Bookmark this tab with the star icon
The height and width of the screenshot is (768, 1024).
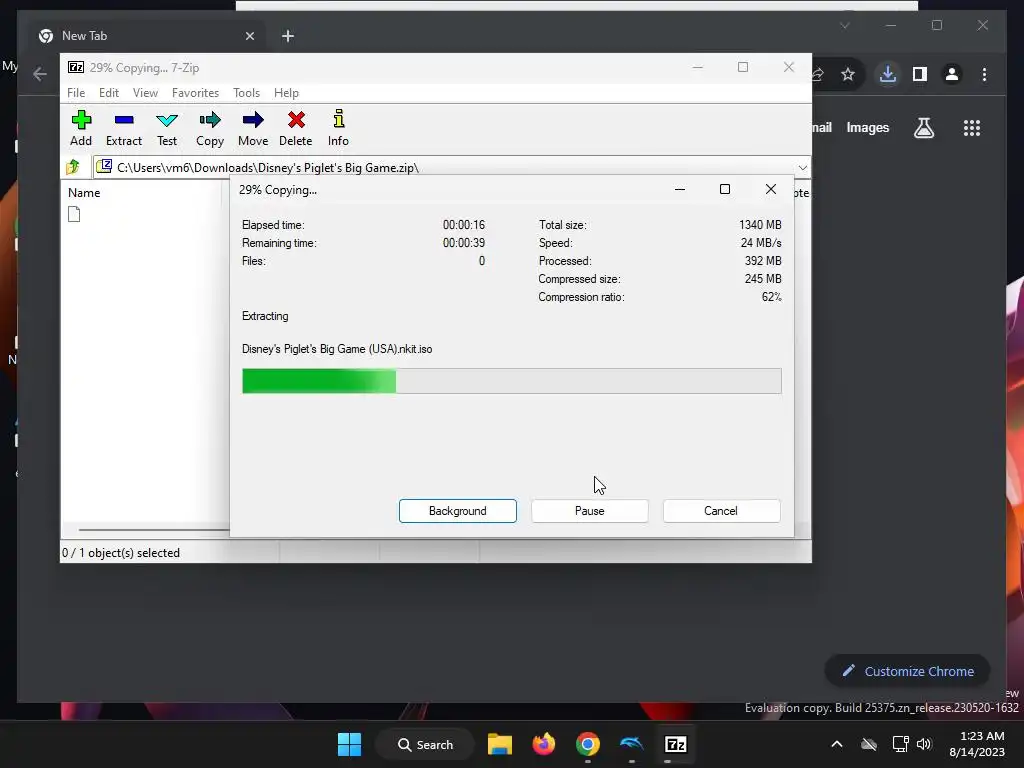pyautogui.click(x=848, y=74)
